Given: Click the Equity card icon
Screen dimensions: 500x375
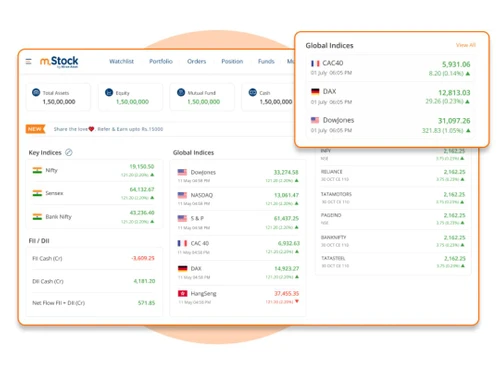Looking at the screenshot, I should coord(109,92).
